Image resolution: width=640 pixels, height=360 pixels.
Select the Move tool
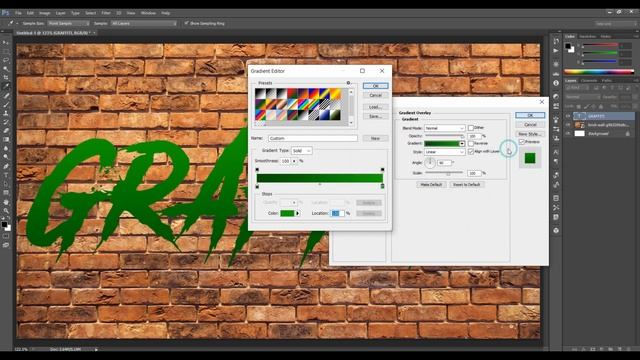tap(6, 42)
